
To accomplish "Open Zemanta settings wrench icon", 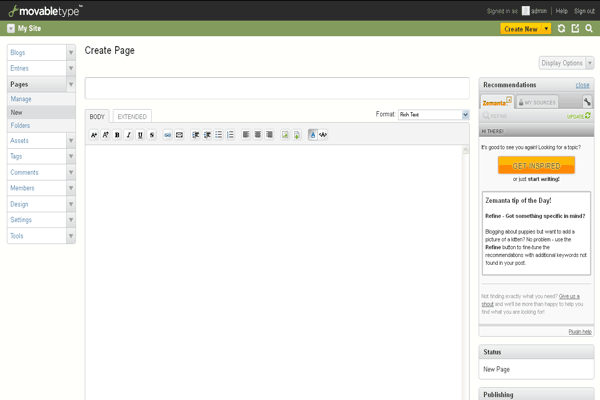I will coord(587,102).
